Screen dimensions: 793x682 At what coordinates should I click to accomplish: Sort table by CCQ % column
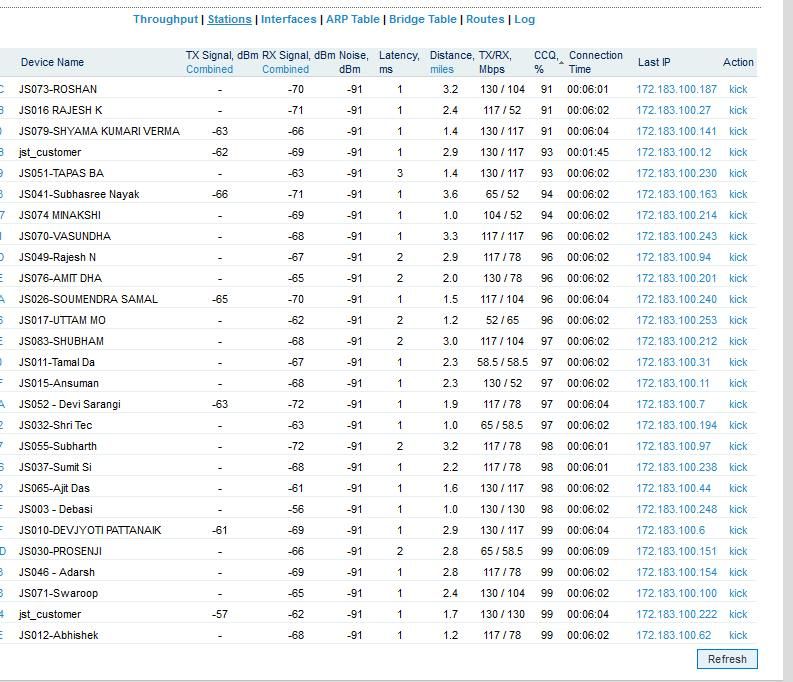pos(546,62)
